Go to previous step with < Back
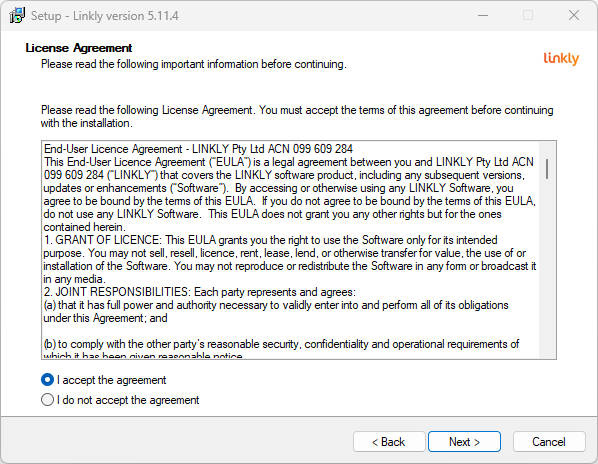Screen dimensions: 598x464 pos(389,442)
